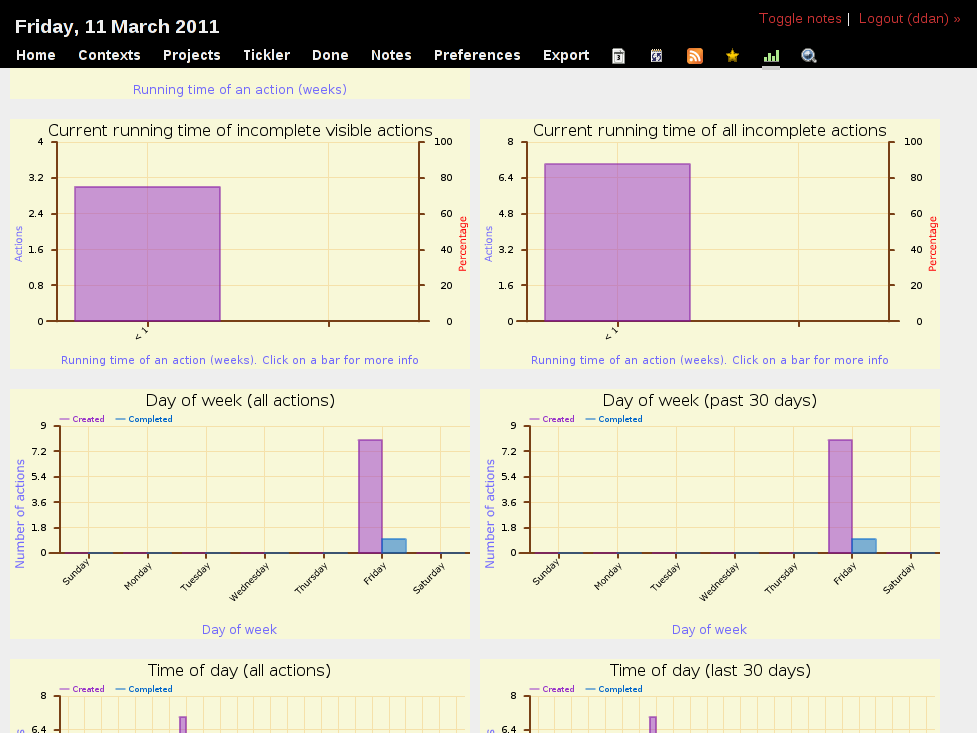The image size is (977, 733).
Task: Click the bar in incomplete visible actions chart
Action: click(x=148, y=254)
